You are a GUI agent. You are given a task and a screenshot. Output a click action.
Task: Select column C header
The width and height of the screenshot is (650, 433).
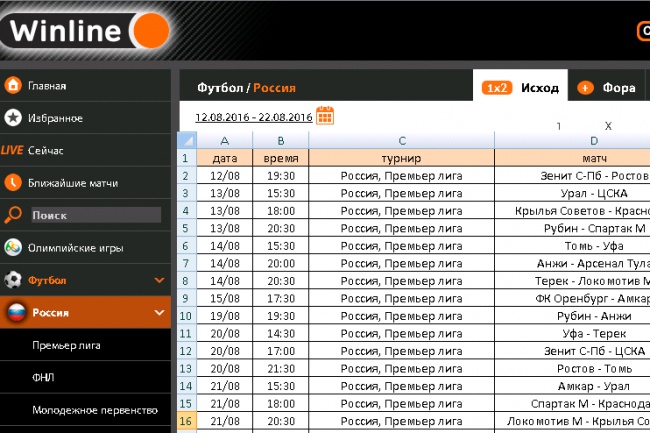tap(402, 140)
